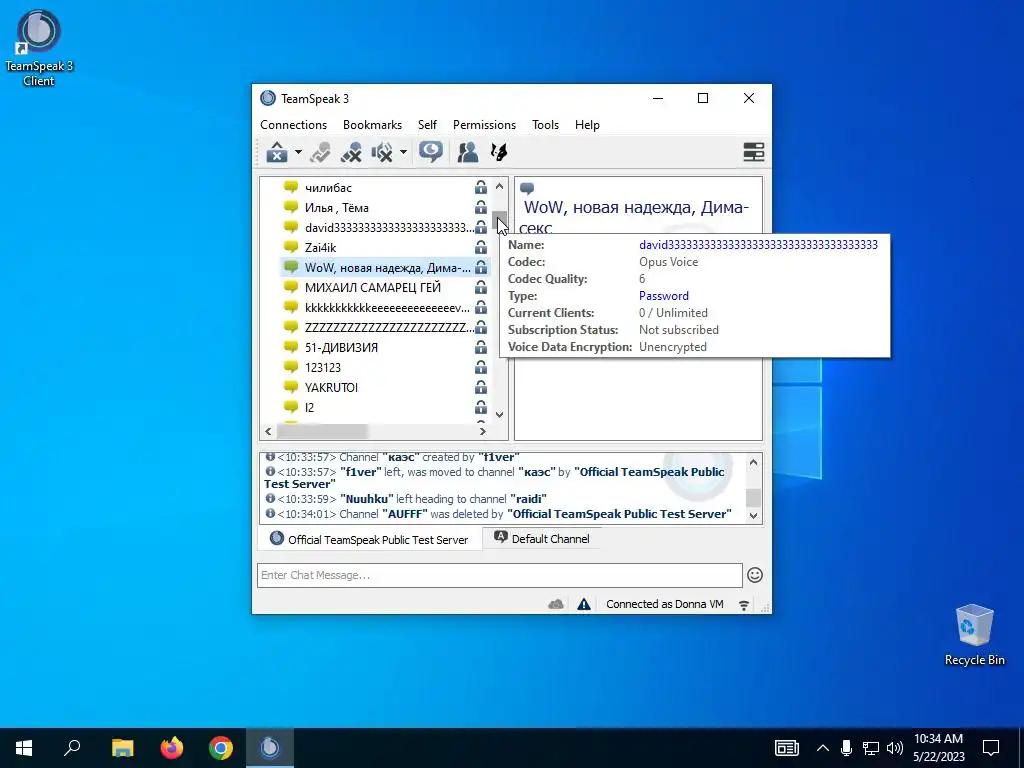Click the channel list horizontal scrollbar thumb

[x=322, y=431]
